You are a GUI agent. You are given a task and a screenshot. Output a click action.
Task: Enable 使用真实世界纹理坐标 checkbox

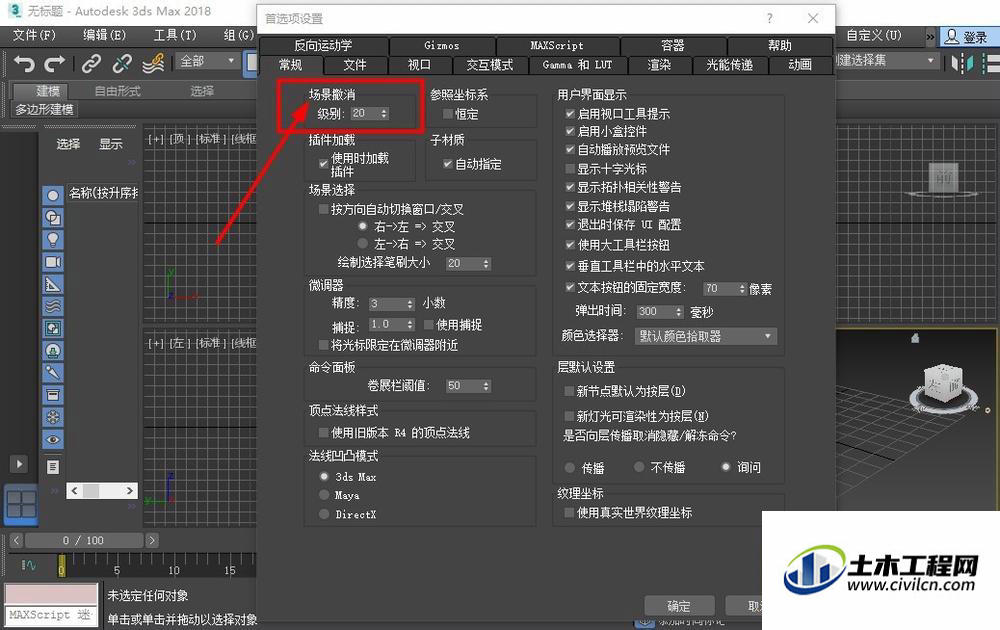point(570,512)
